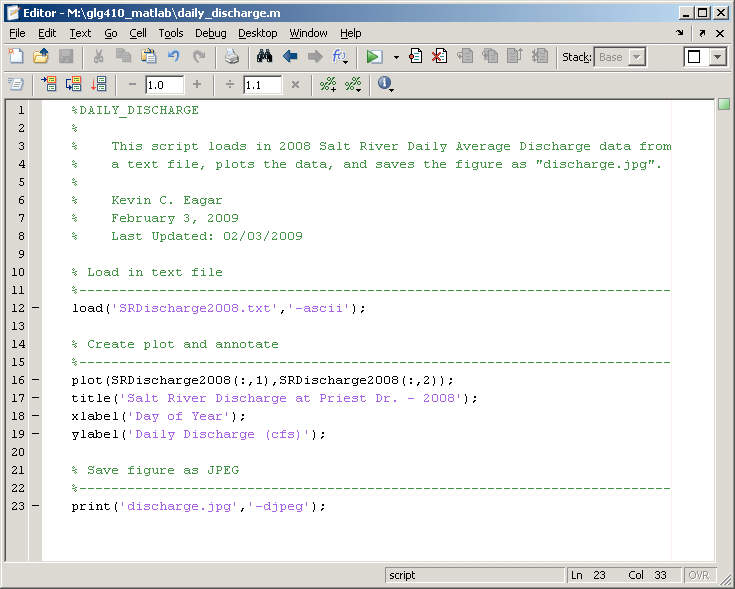The image size is (735, 589).
Task: Undo the last edit
Action: 174,56
